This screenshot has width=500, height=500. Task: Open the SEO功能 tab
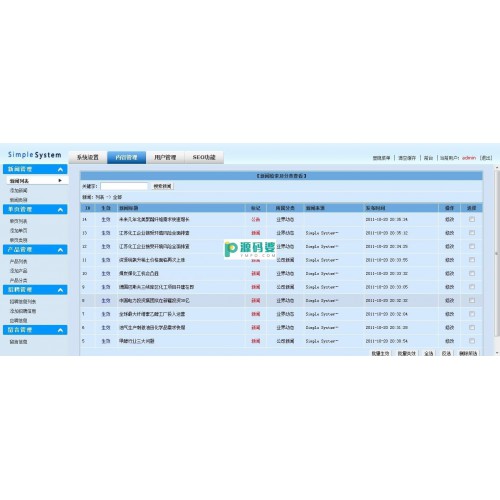[204, 157]
